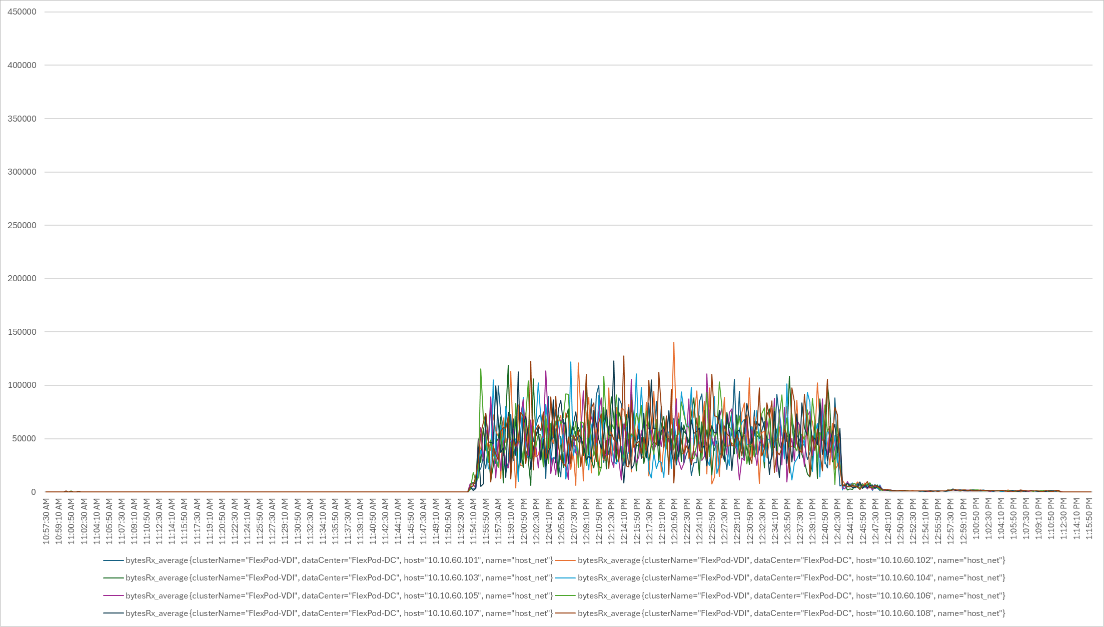
Task: Click the 12:00:50 PM time axis label
Action: coord(524,521)
